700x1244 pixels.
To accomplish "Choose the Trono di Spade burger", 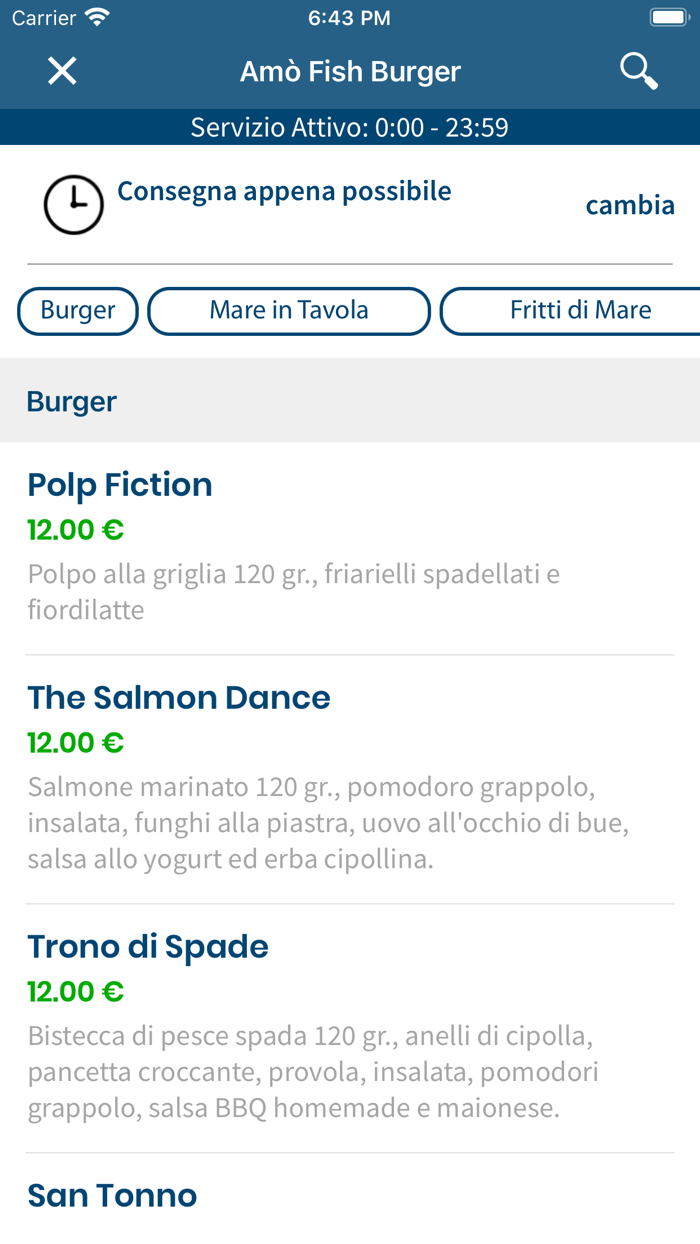I will pos(148,947).
